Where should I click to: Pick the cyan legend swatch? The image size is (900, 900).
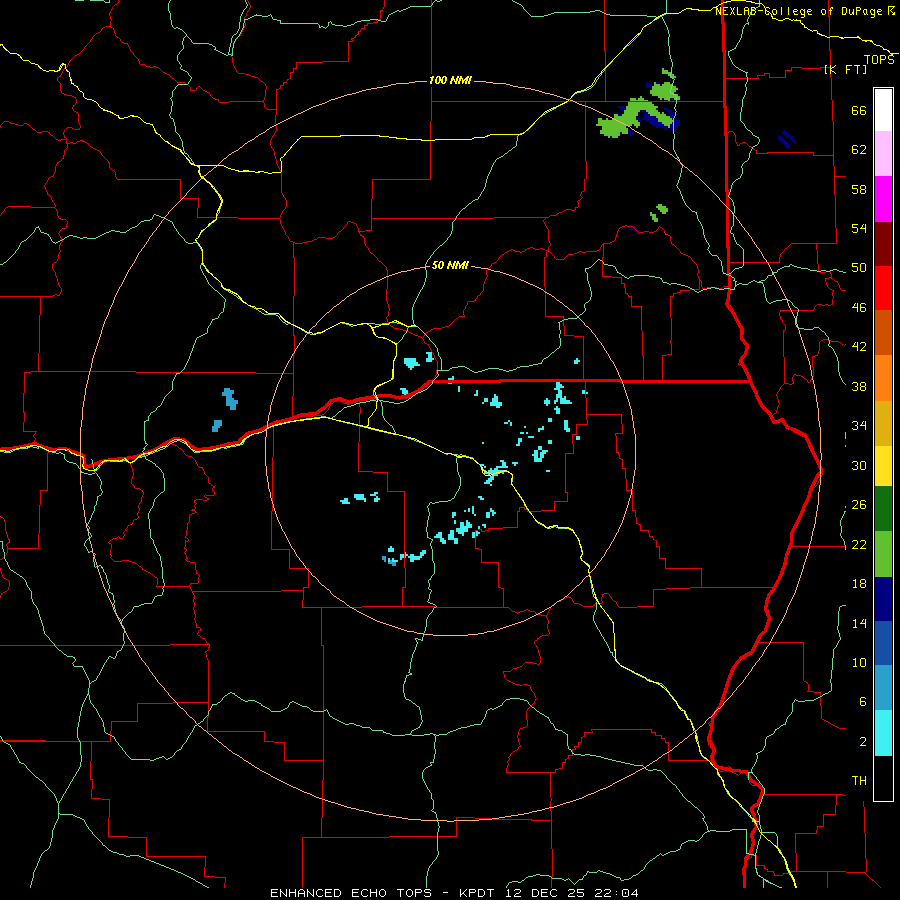tap(883, 733)
